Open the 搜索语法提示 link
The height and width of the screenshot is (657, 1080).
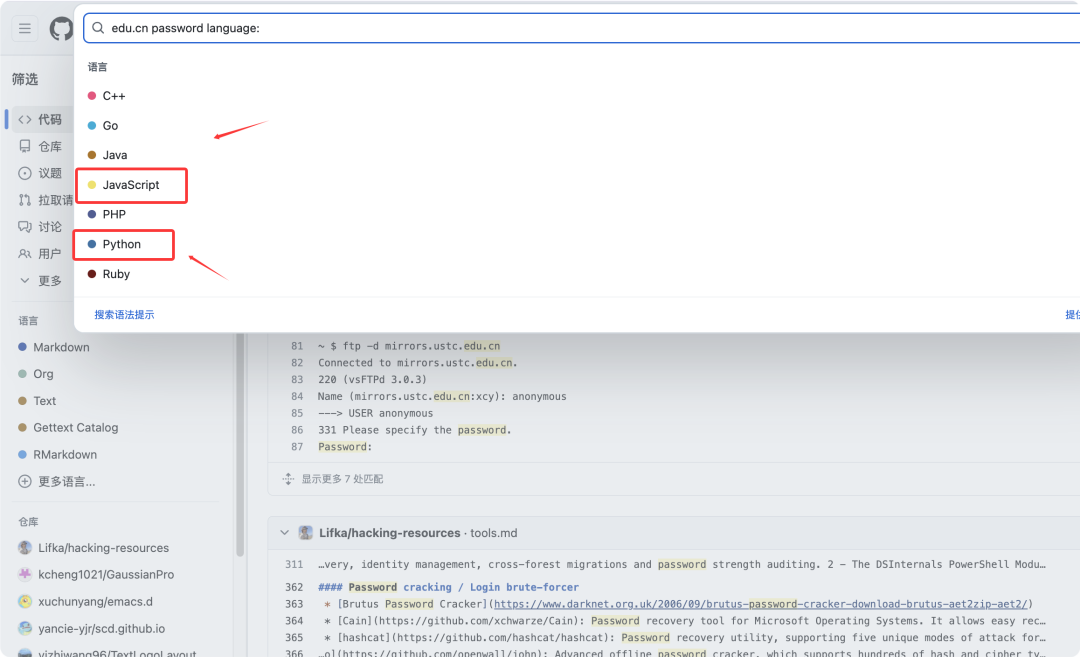[124, 315]
